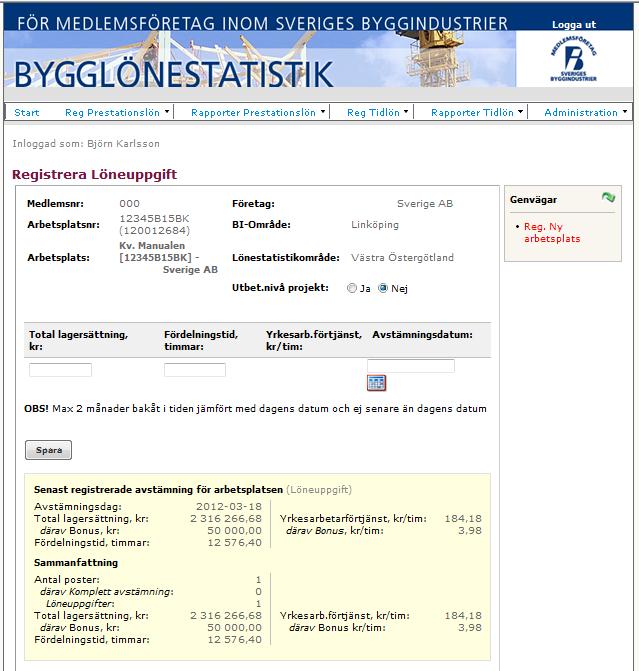The image size is (639, 671).
Task: Click the Spara button
Action: click(48, 450)
